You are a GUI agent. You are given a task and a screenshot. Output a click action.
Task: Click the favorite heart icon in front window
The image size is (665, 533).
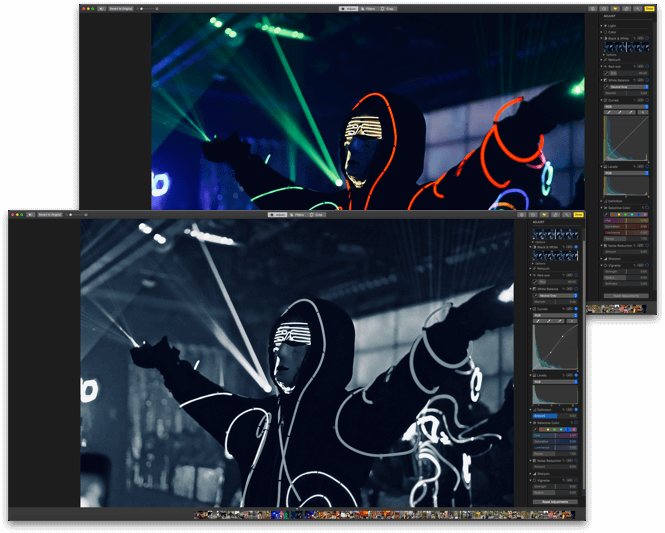(x=544, y=215)
